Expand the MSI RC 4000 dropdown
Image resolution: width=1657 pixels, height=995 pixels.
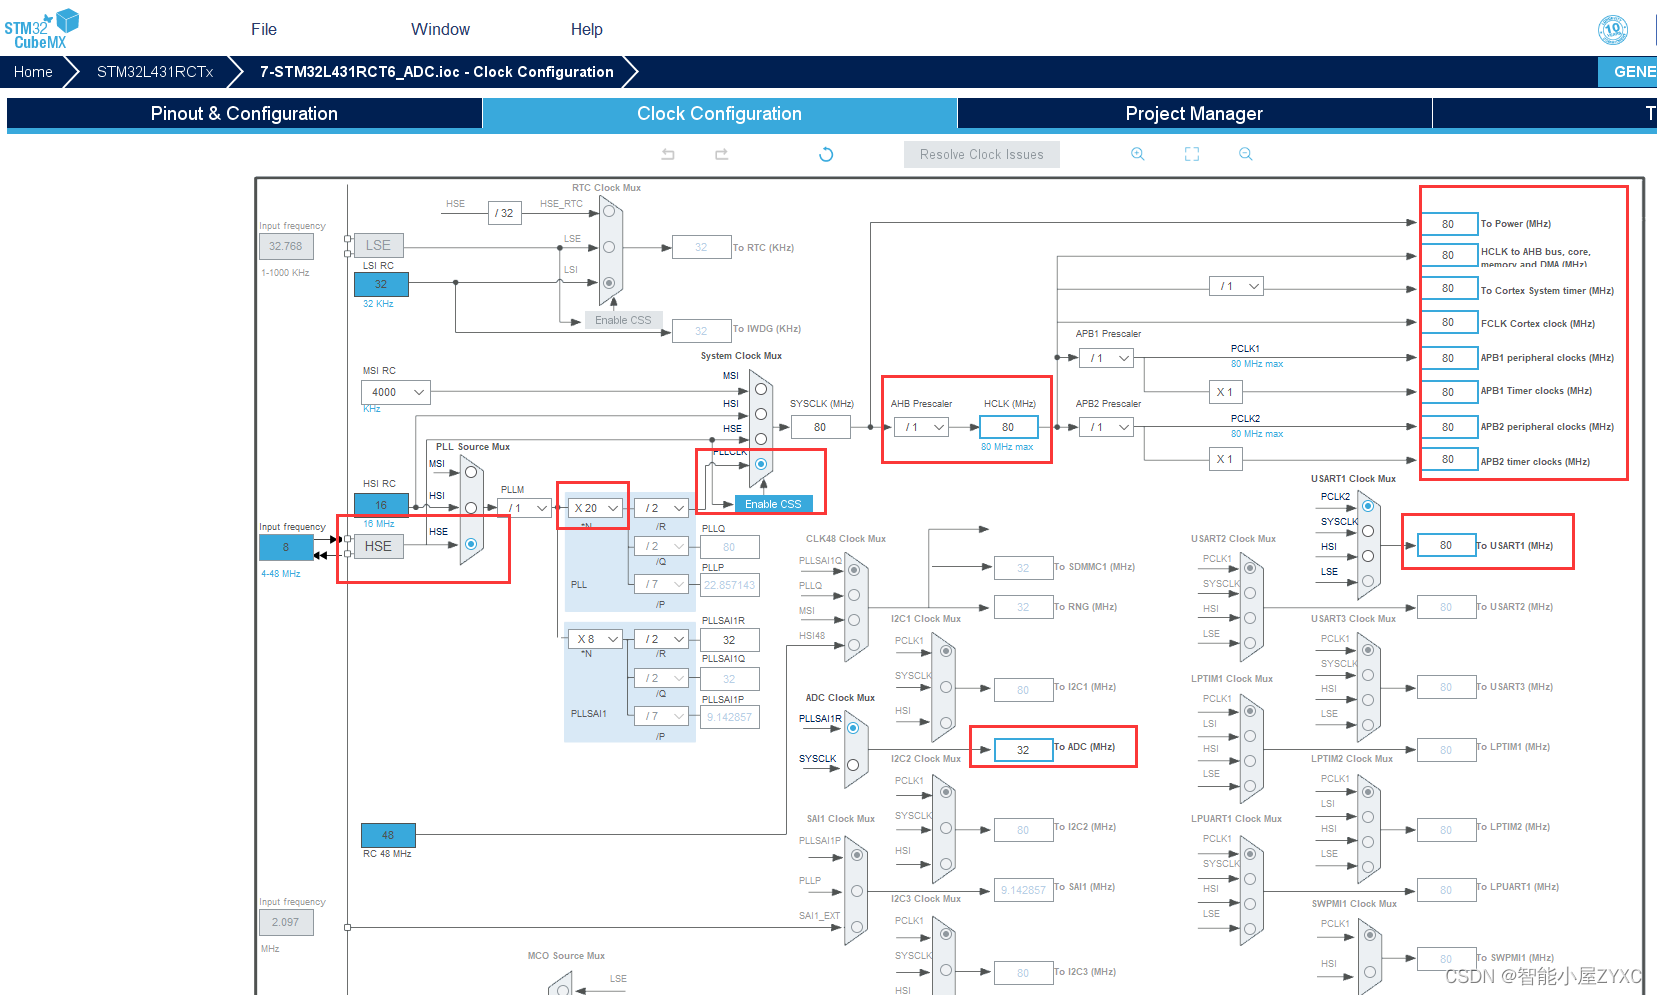pyautogui.click(x=396, y=392)
